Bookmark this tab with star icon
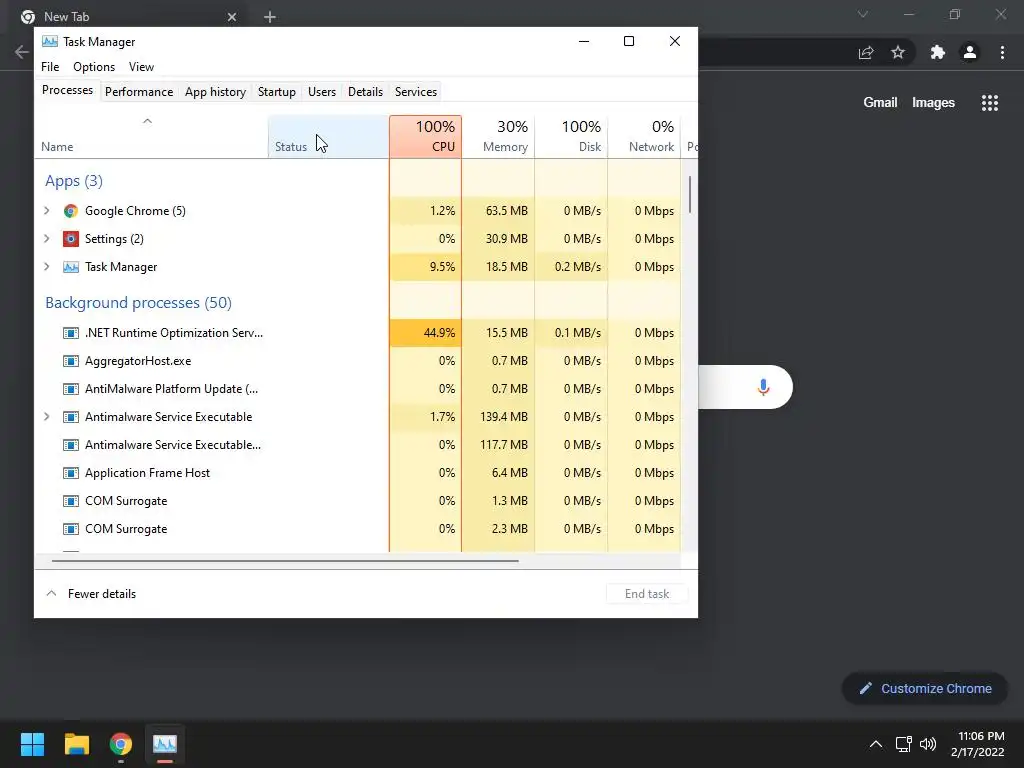This screenshot has width=1024, height=768. point(898,52)
